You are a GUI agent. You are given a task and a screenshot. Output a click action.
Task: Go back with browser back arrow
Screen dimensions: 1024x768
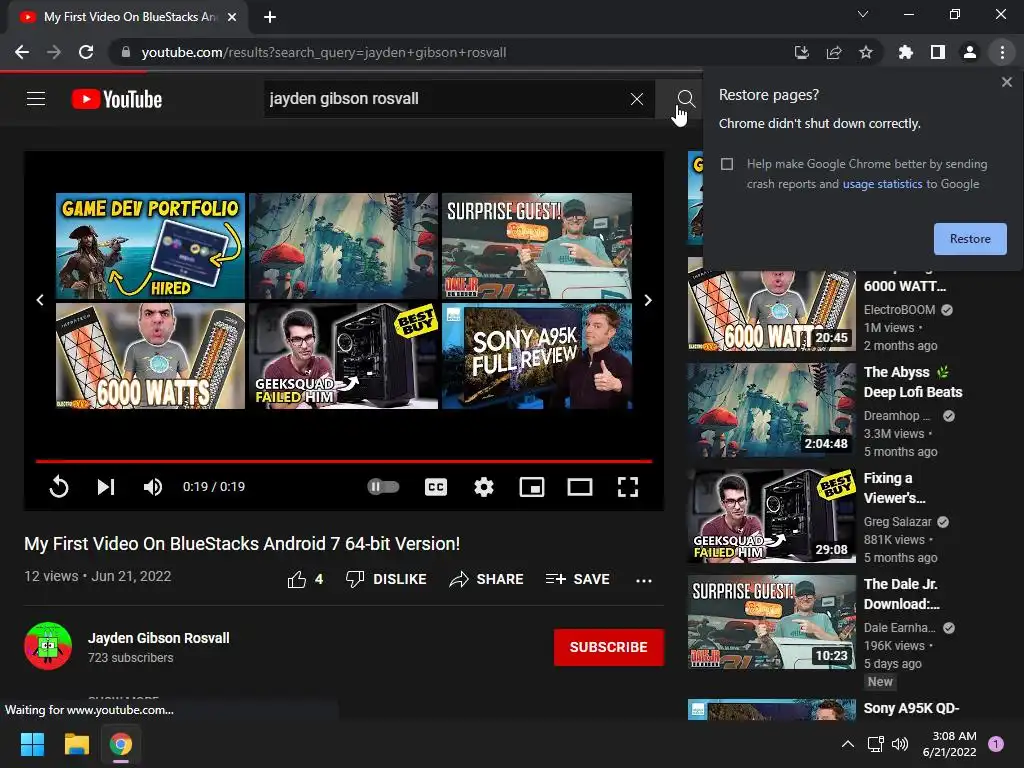22,52
